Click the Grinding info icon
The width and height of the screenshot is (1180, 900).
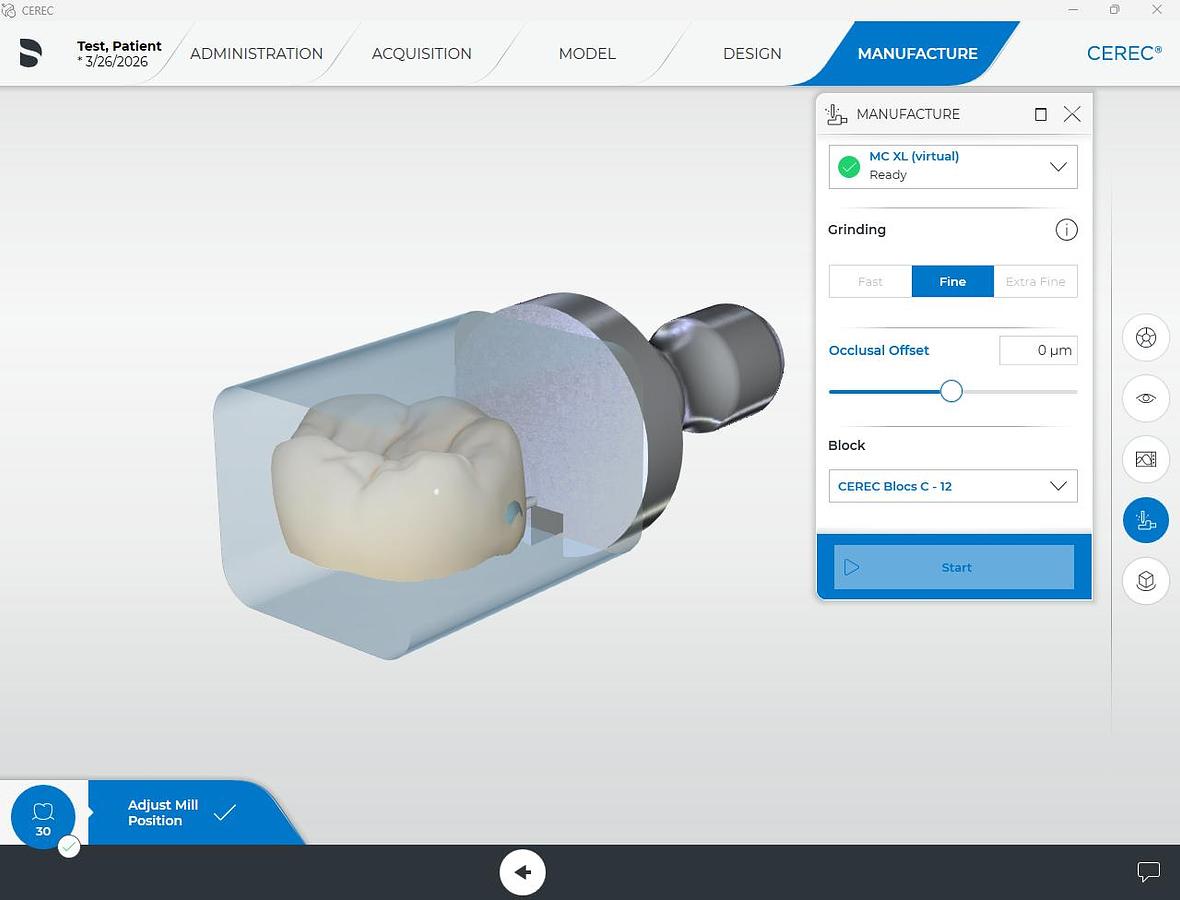pos(1066,230)
